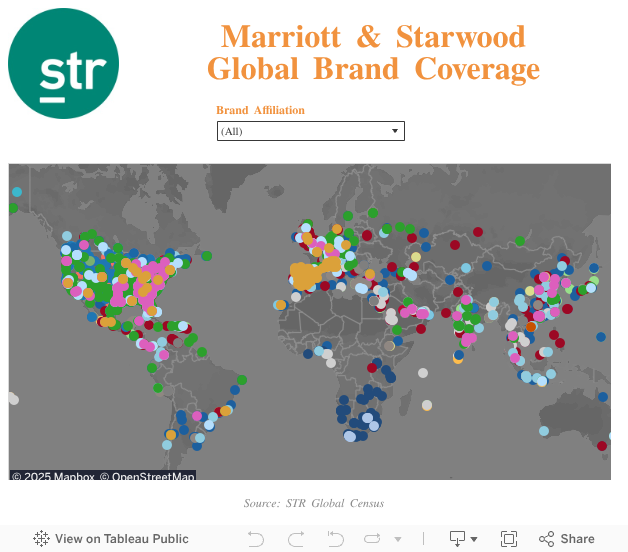The image size is (628, 552).
Task: Expand the refresh options arrow
Action: (397, 539)
